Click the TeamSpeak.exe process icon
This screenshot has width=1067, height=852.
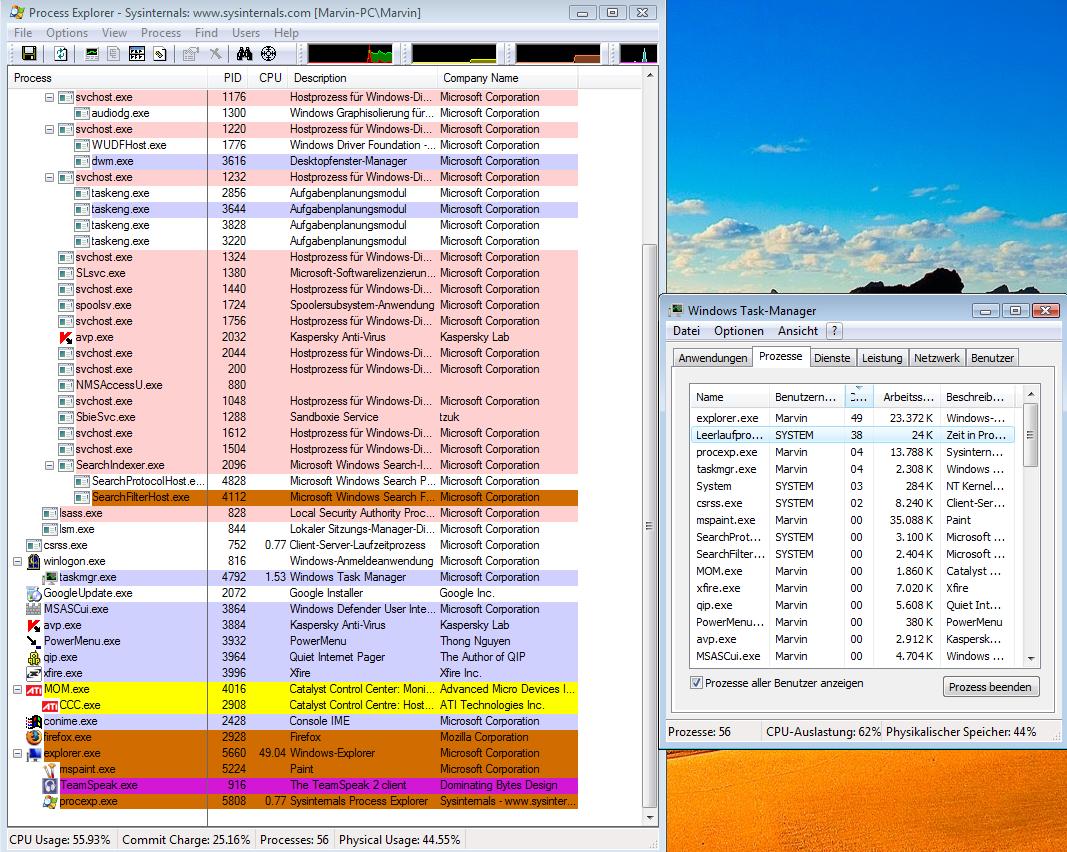[50, 785]
